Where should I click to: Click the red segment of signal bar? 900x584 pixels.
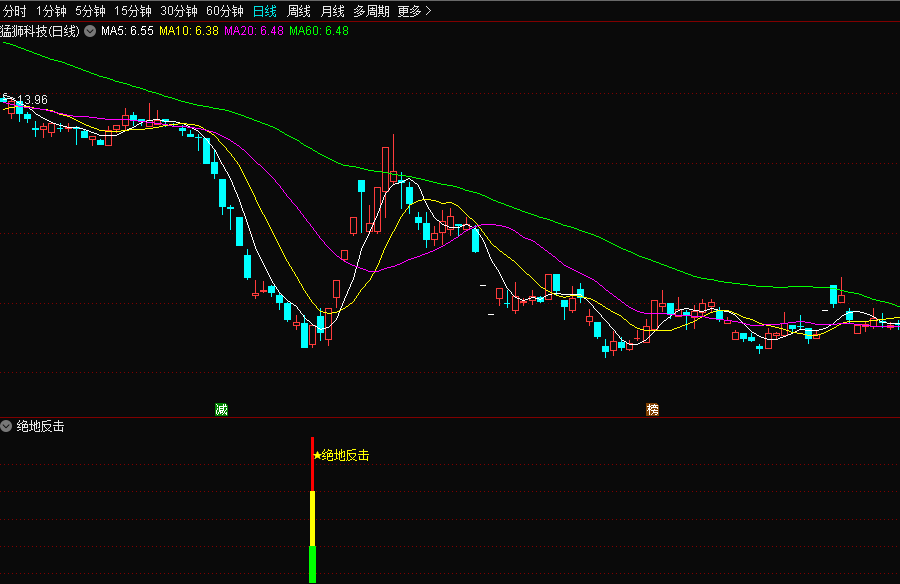coord(312,464)
